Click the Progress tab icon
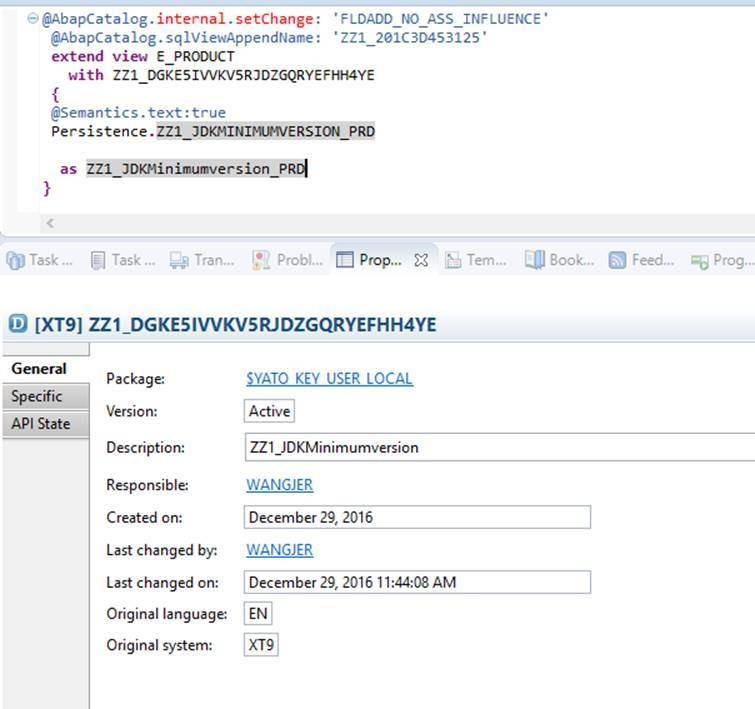Viewport: 755px width, 709px height. click(699, 262)
